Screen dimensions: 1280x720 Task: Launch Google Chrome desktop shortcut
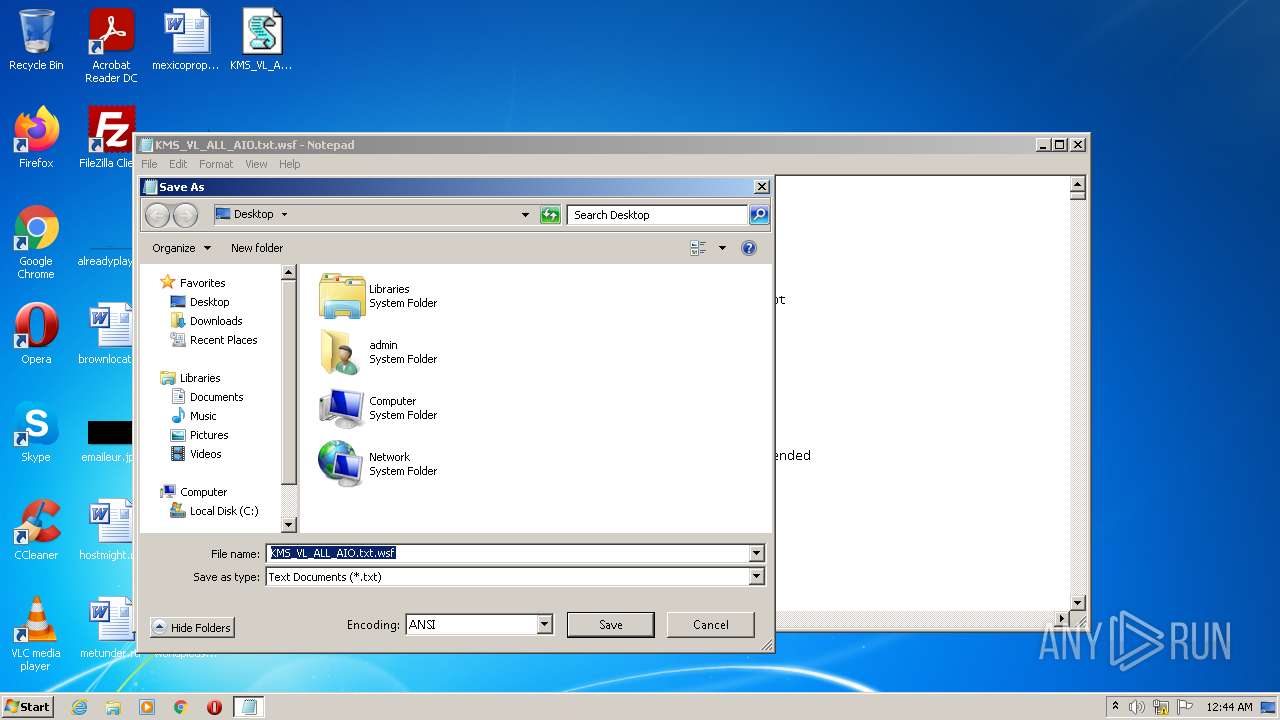[36, 242]
